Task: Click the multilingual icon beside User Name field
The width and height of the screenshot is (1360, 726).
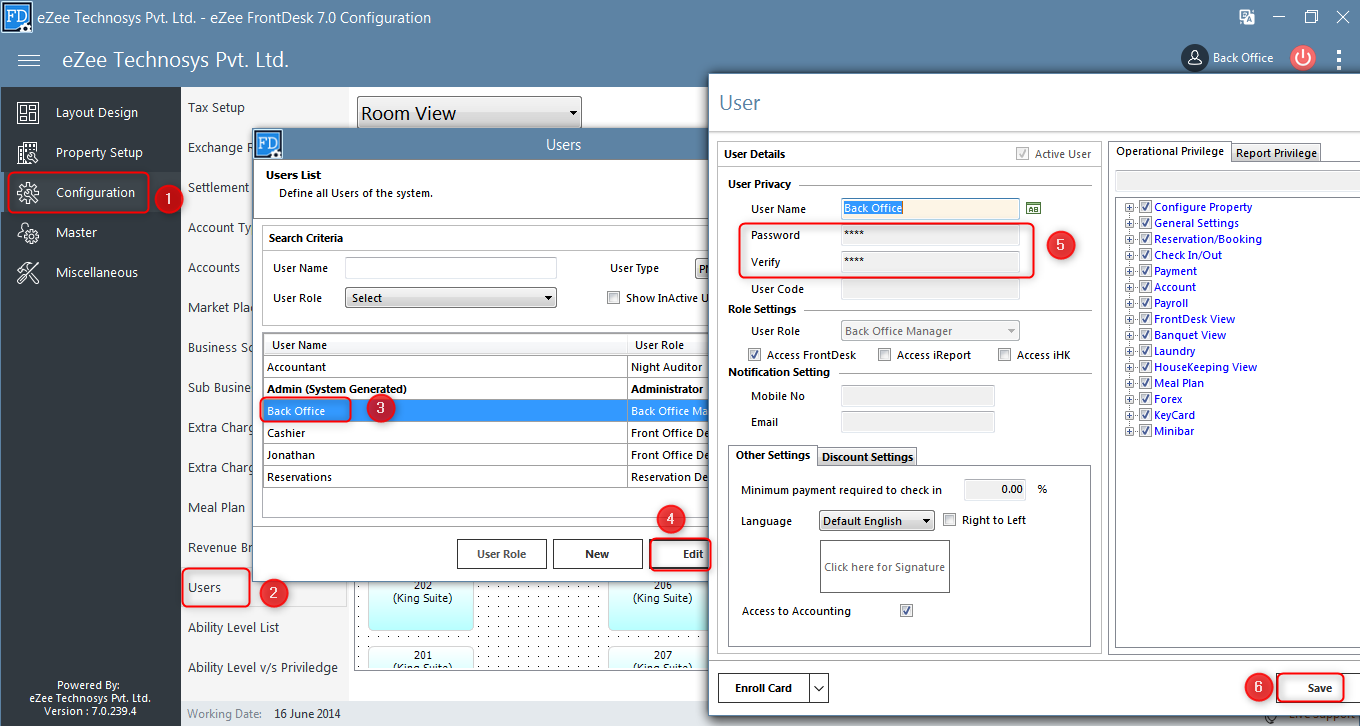Action: [x=1034, y=208]
